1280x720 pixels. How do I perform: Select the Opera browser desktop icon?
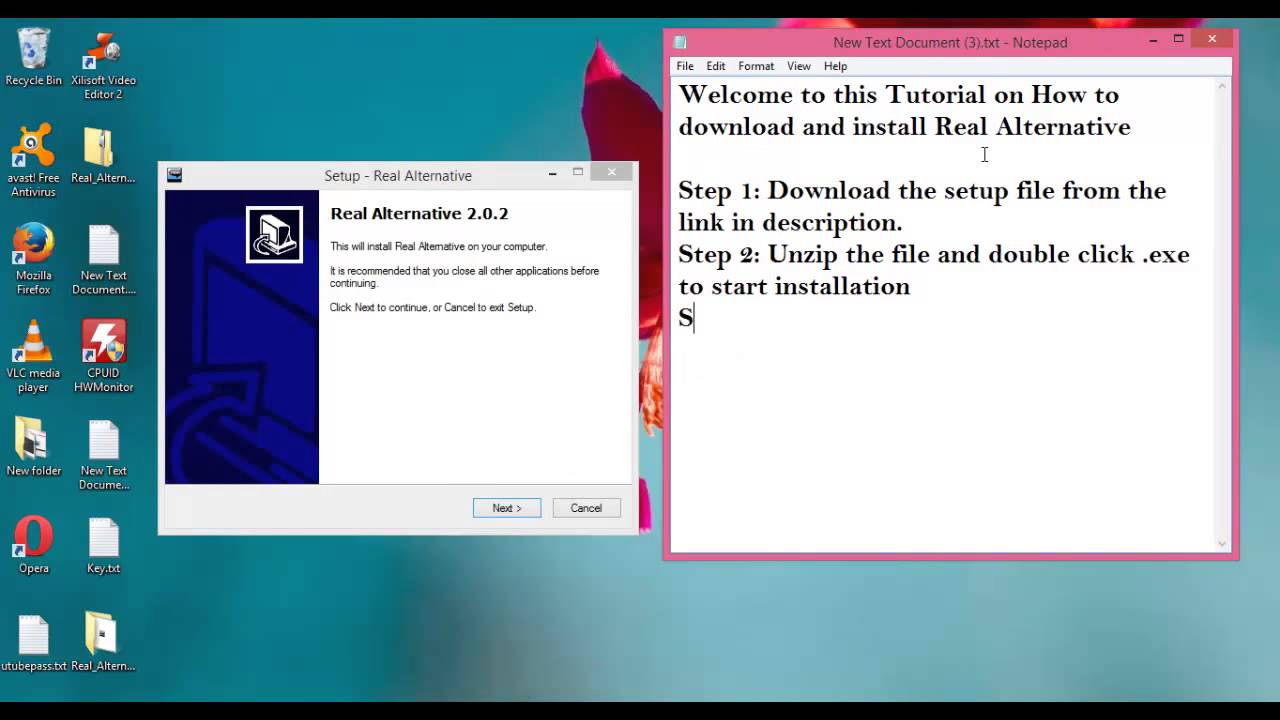pyautogui.click(x=33, y=544)
